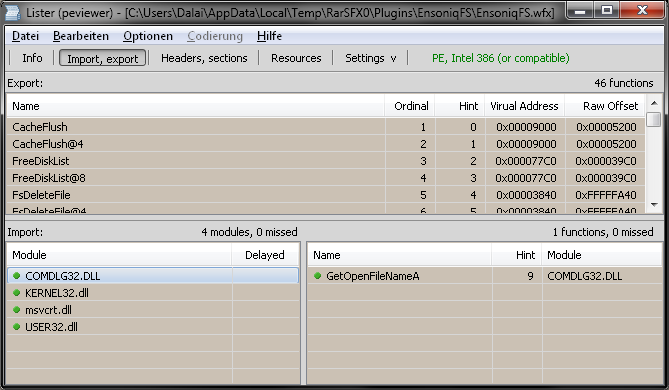The image size is (669, 390).
Task: Minimize the Lister window
Action: [580, 10]
